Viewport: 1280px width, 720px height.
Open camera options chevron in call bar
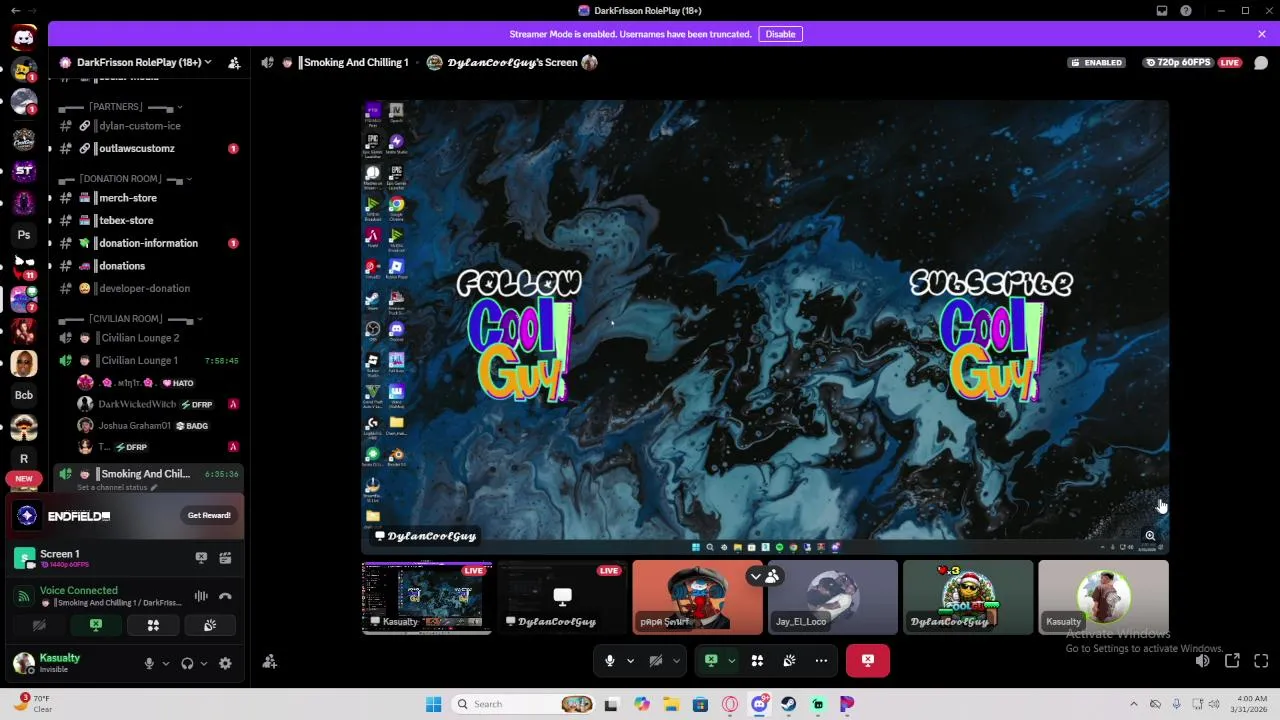(x=676, y=660)
